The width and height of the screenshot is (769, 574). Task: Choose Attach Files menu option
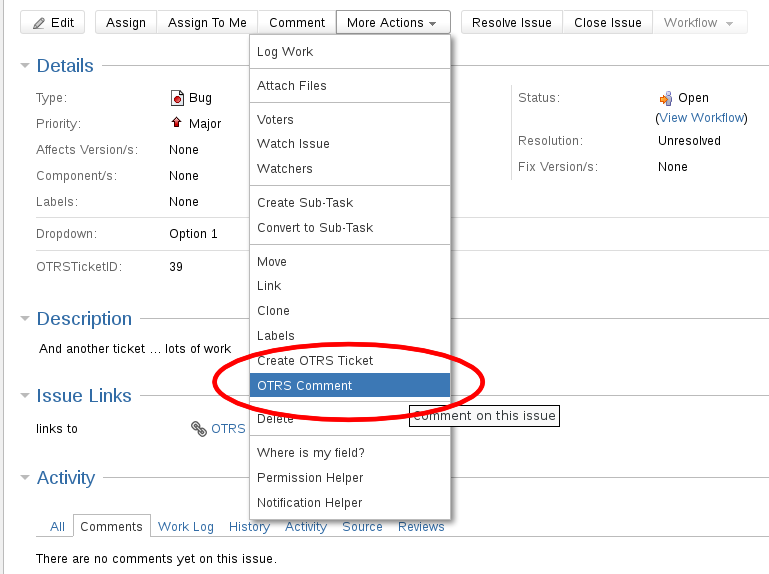click(x=291, y=86)
